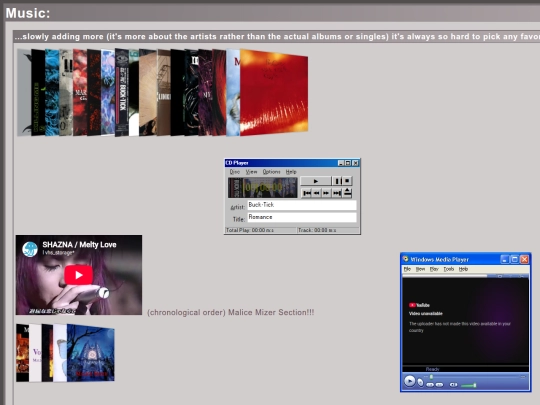Close the CD Player window
This screenshot has width=540, height=405.
(x=355, y=163)
